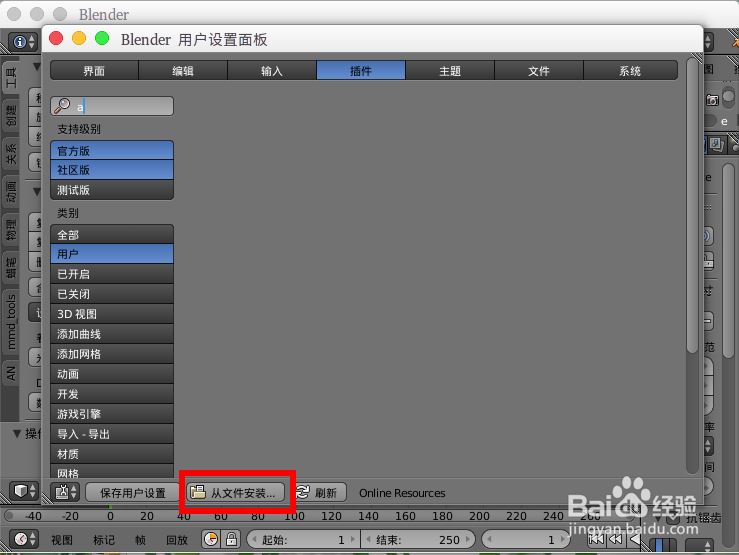739x555 pixels.
Task: Click the timeline ruler at frame 120
Action: 331,516
